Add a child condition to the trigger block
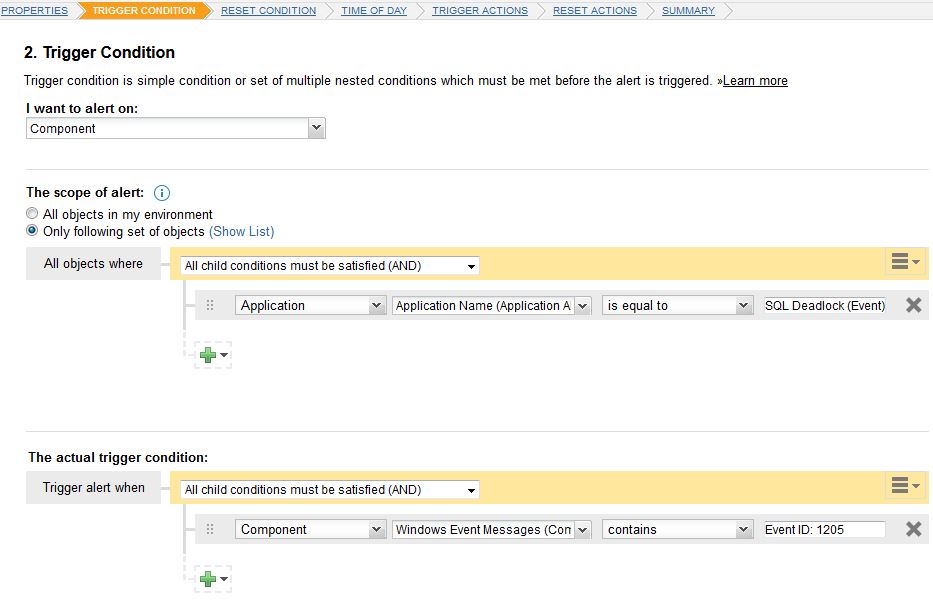933x611 pixels. coord(208,578)
